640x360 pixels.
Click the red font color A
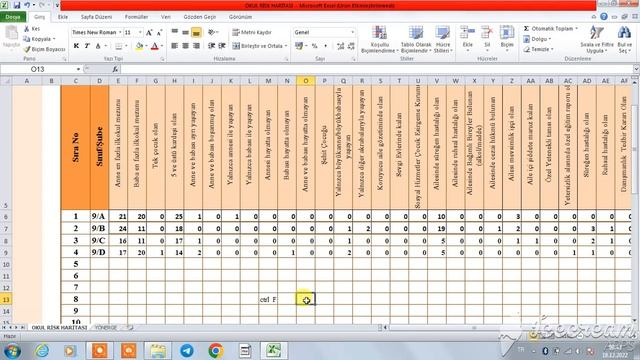pyautogui.click(x=155, y=46)
